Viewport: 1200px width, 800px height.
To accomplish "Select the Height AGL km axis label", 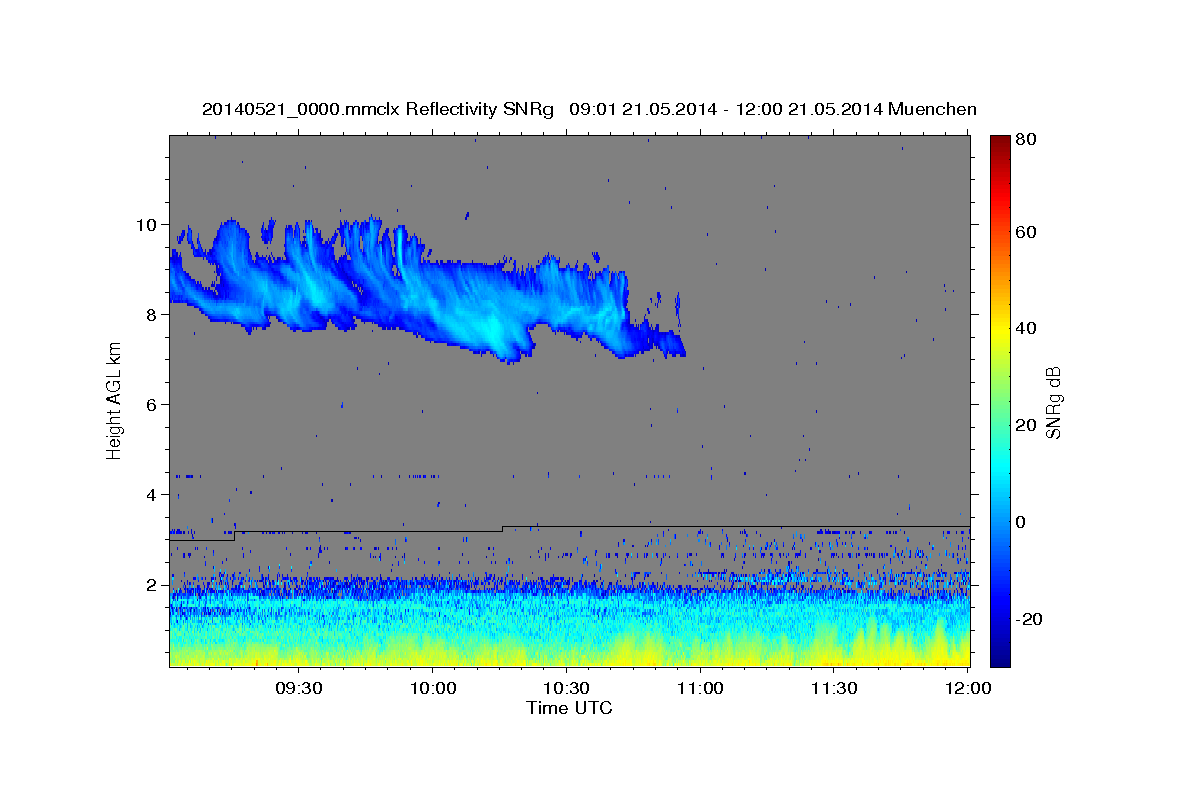I will (x=114, y=399).
